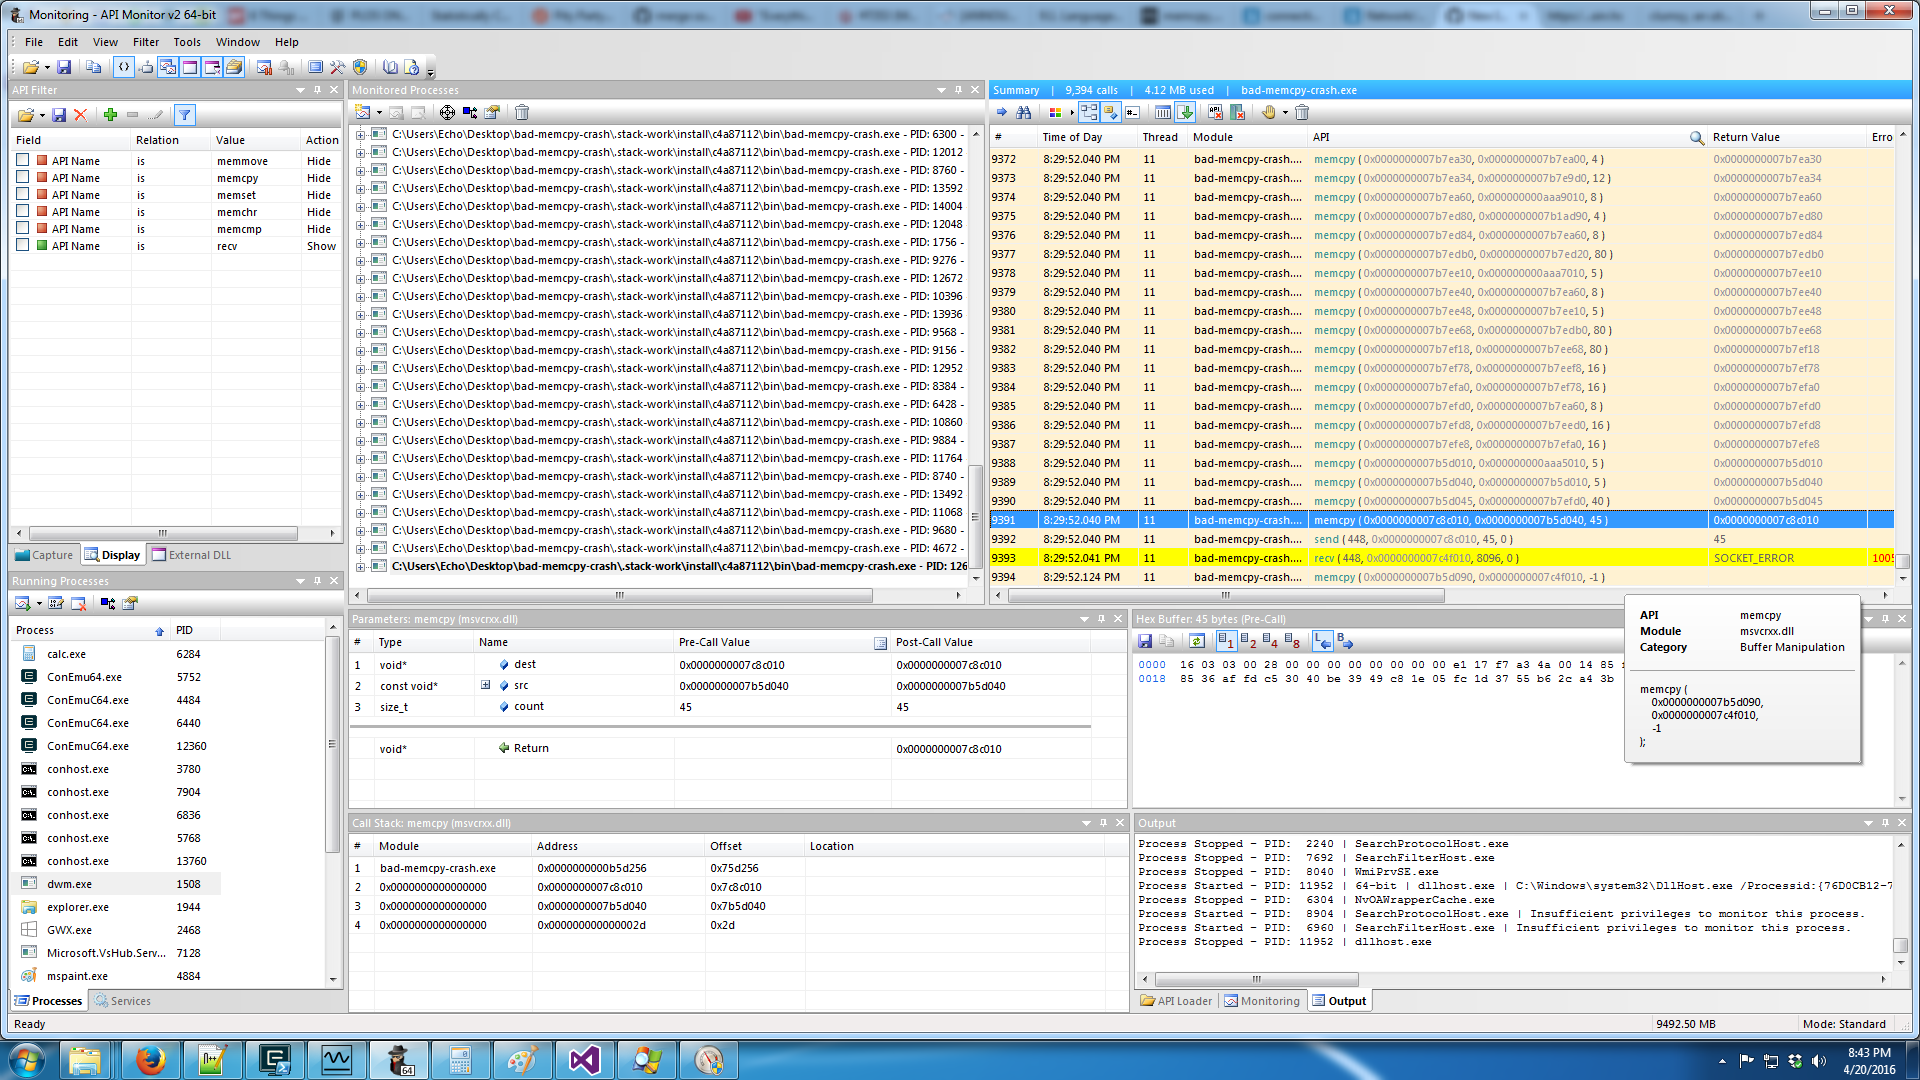This screenshot has width=1920, height=1080.
Task: Open the Tools menu
Action: (186, 42)
